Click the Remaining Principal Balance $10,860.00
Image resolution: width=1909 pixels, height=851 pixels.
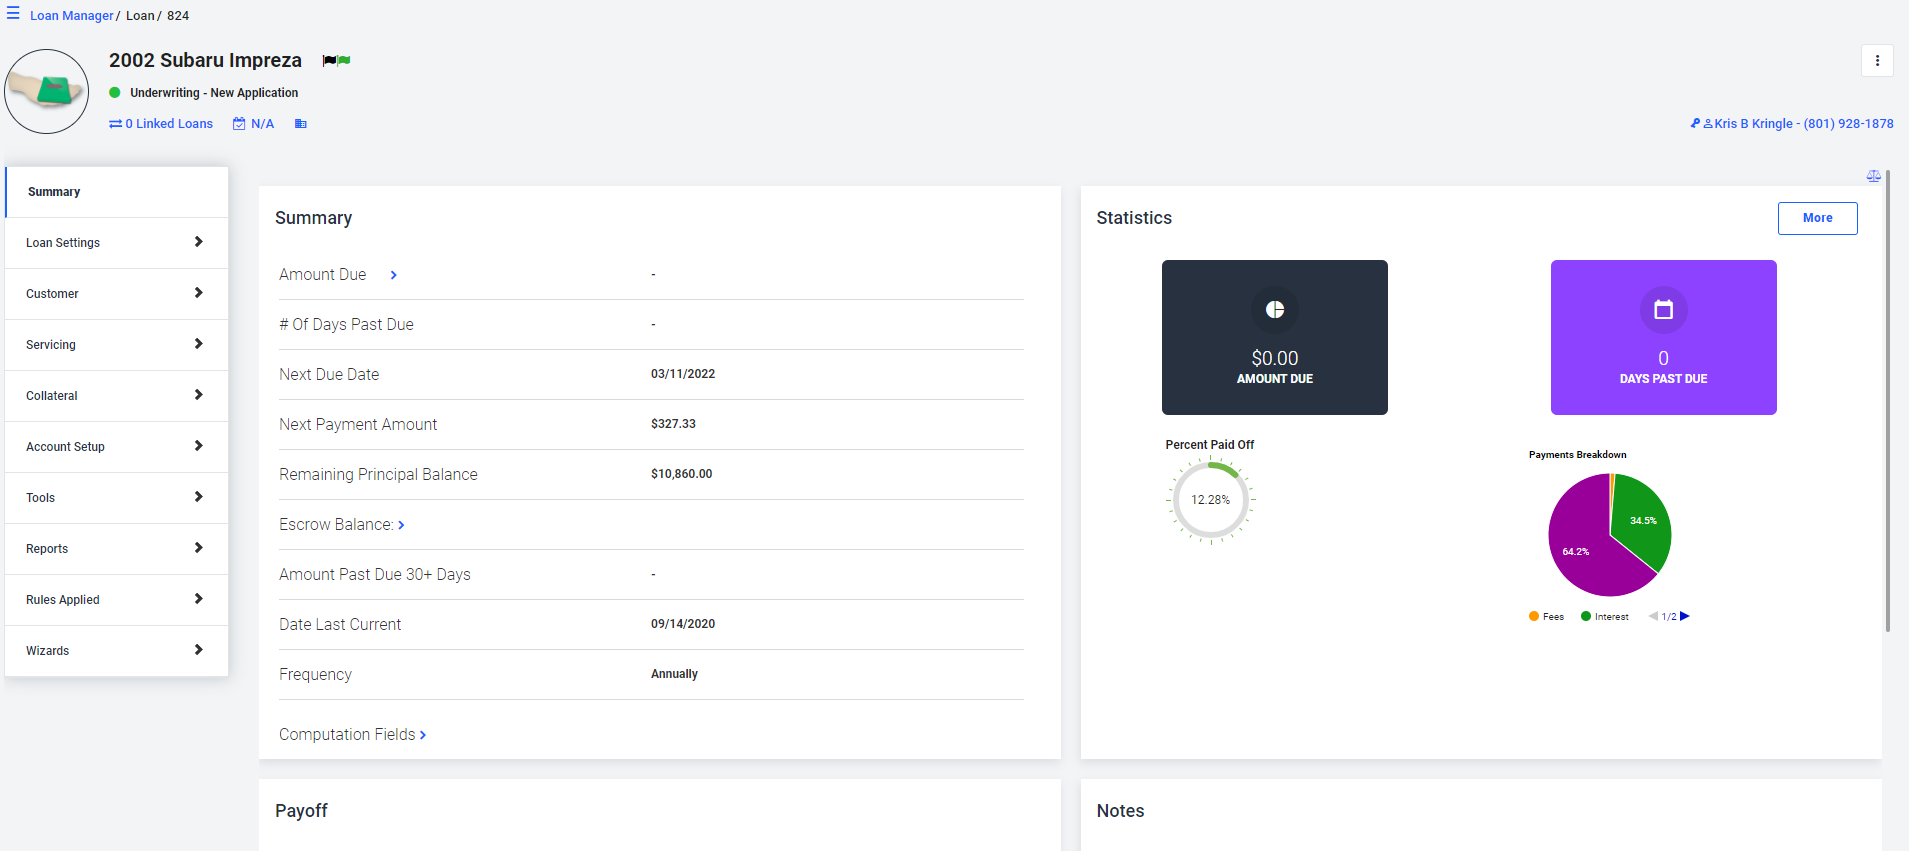tap(681, 474)
